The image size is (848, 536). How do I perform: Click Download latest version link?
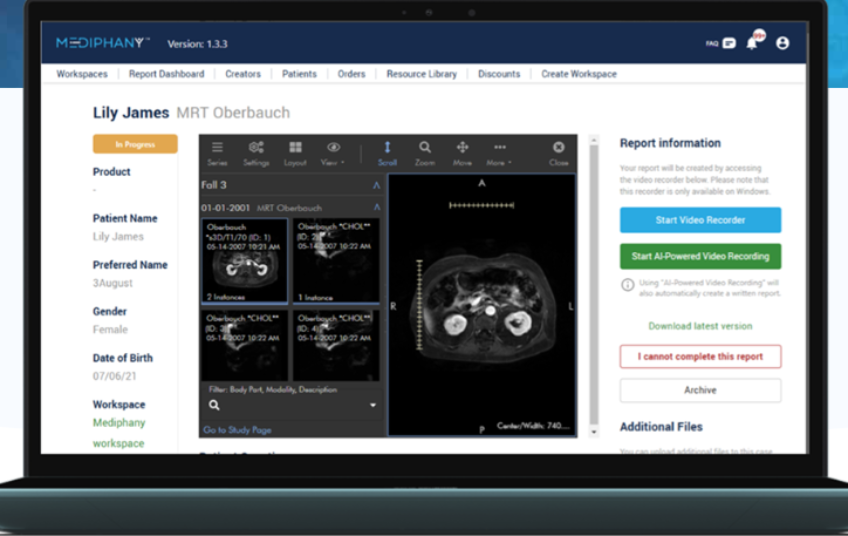point(700,326)
